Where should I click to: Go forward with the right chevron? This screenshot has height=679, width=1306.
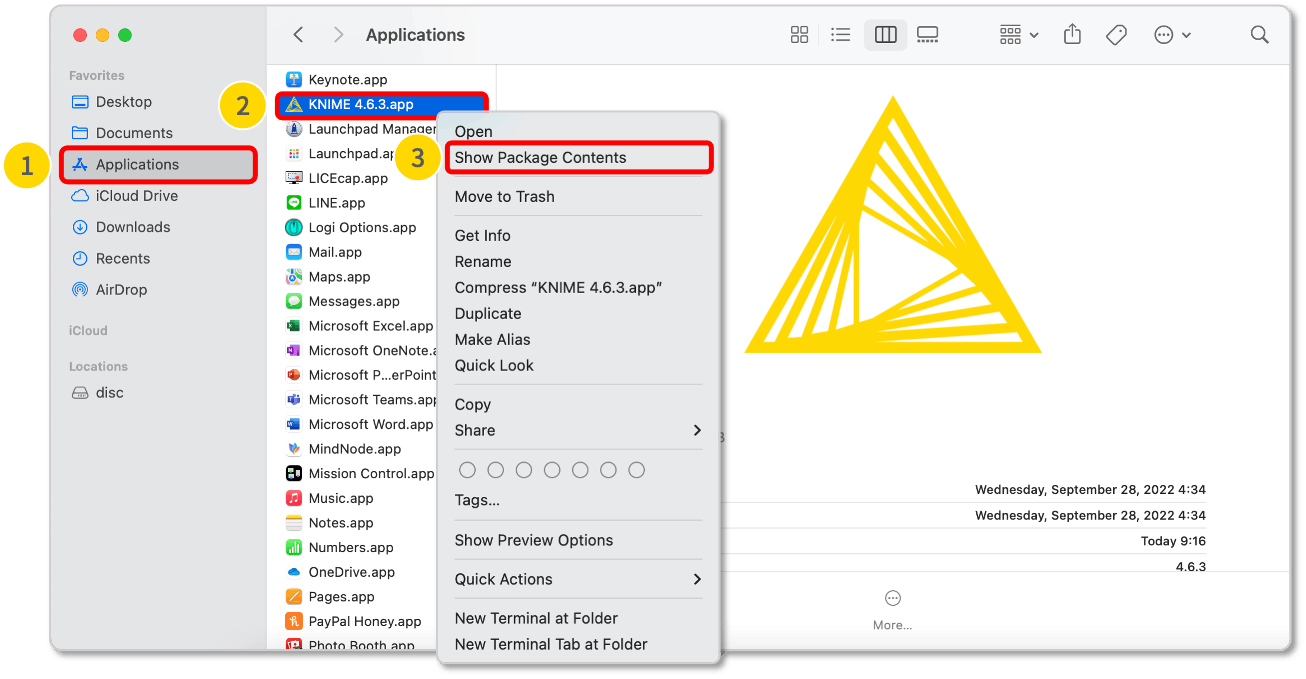click(338, 35)
